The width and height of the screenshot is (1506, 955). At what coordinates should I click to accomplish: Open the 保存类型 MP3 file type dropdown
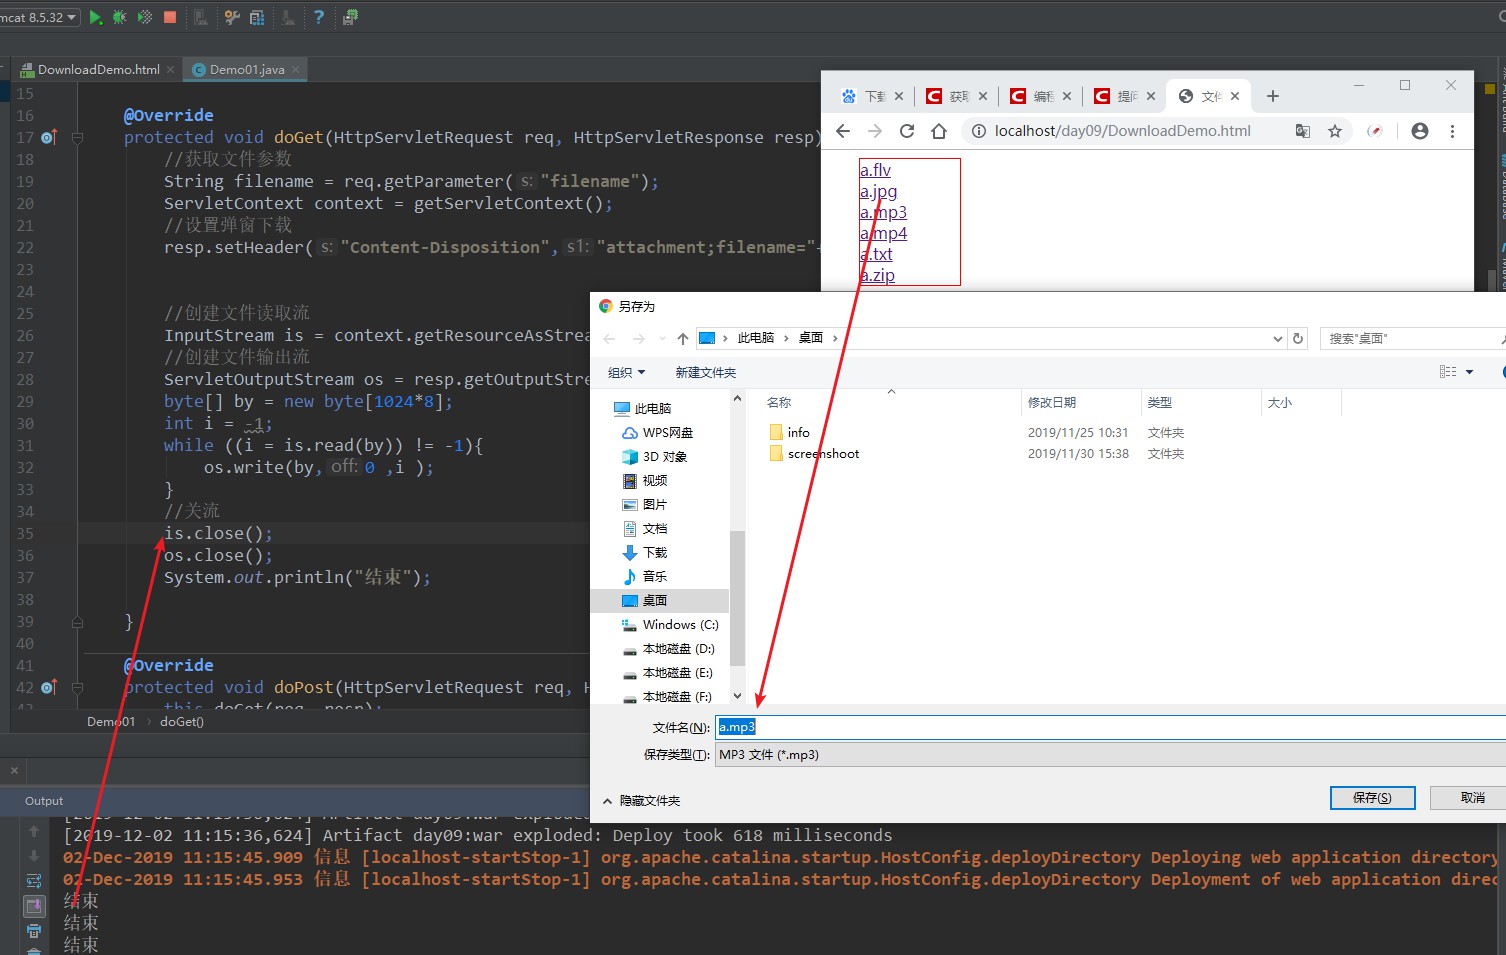pyautogui.click(x=1110, y=754)
